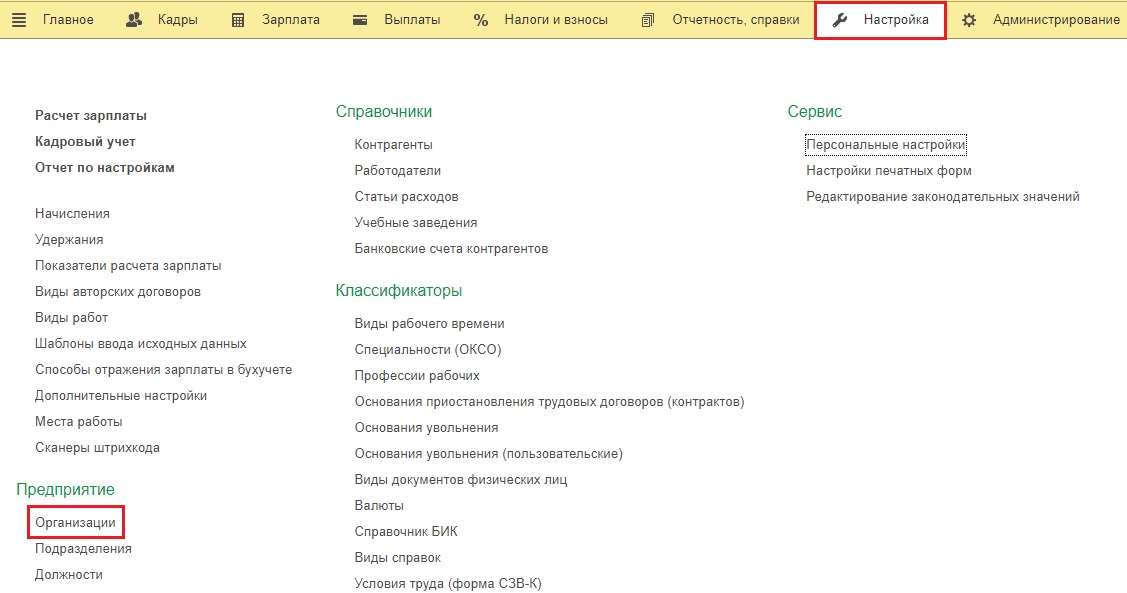Open Статьи расходов directory
Screen dimensions: 1127x593
tap(406, 196)
